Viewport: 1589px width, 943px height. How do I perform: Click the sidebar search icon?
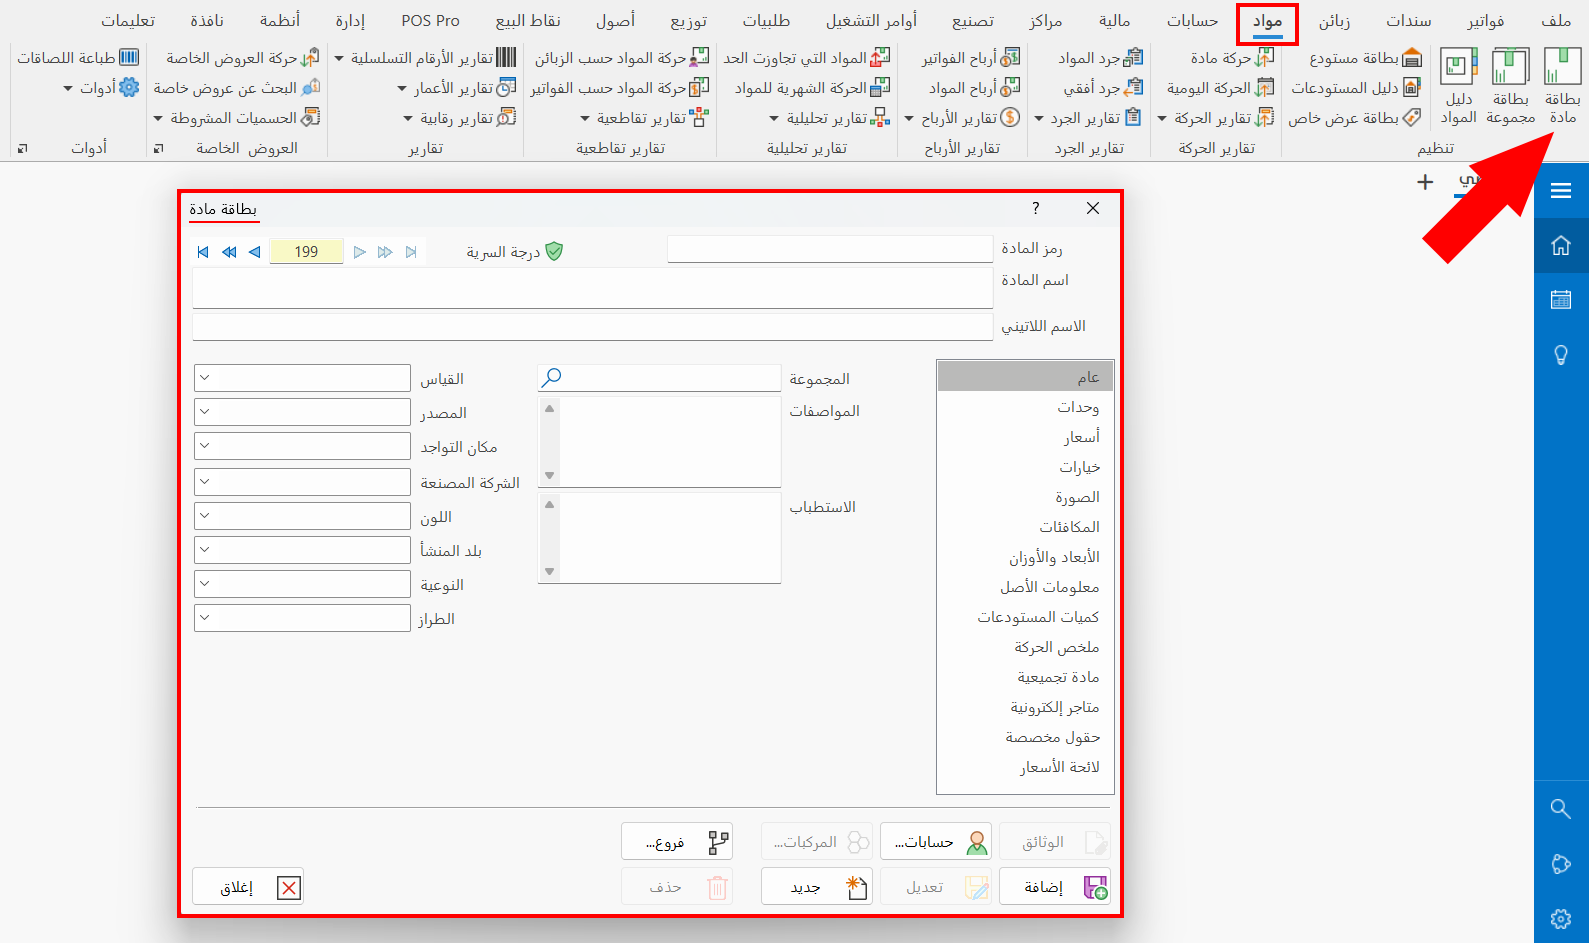1561,809
